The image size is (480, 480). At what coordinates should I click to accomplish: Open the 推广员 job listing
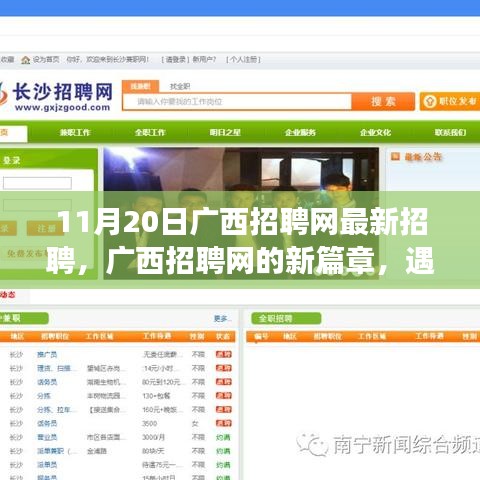[47, 354]
